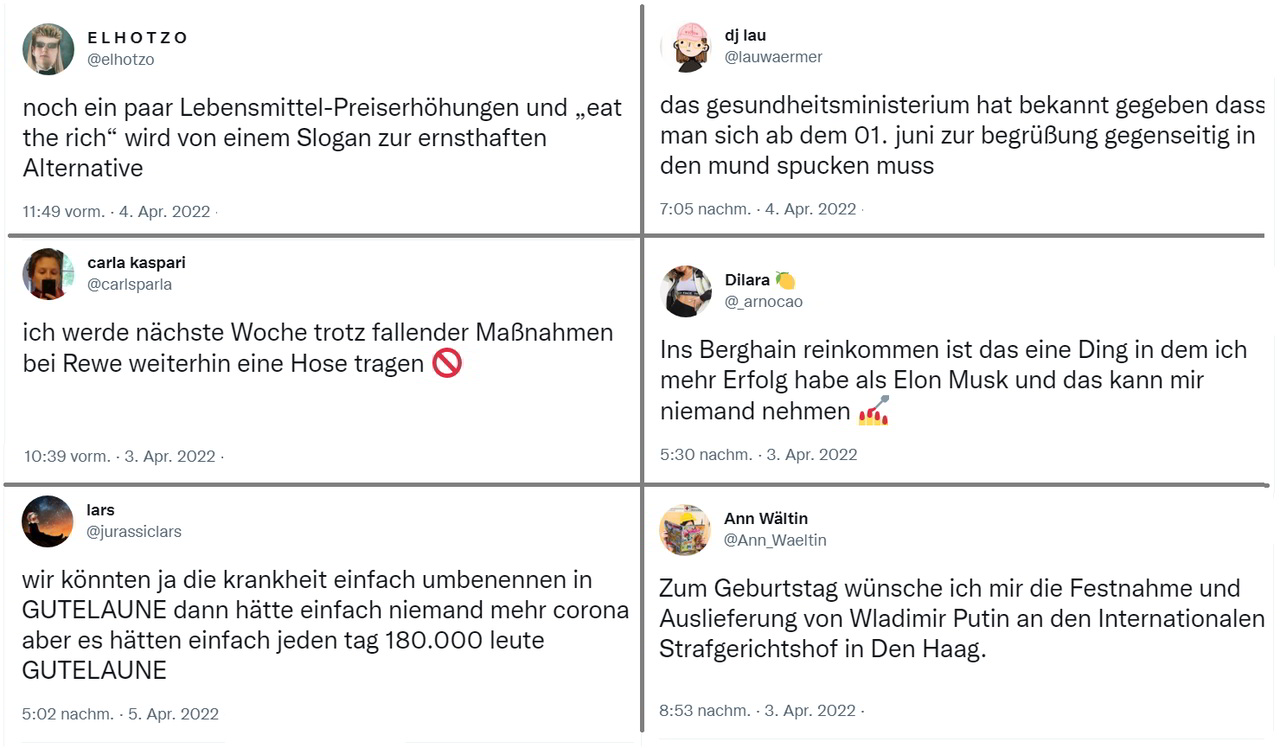Click the lemon emoji next to Dilara
This screenshot has width=1280, height=748.
tap(785, 281)
